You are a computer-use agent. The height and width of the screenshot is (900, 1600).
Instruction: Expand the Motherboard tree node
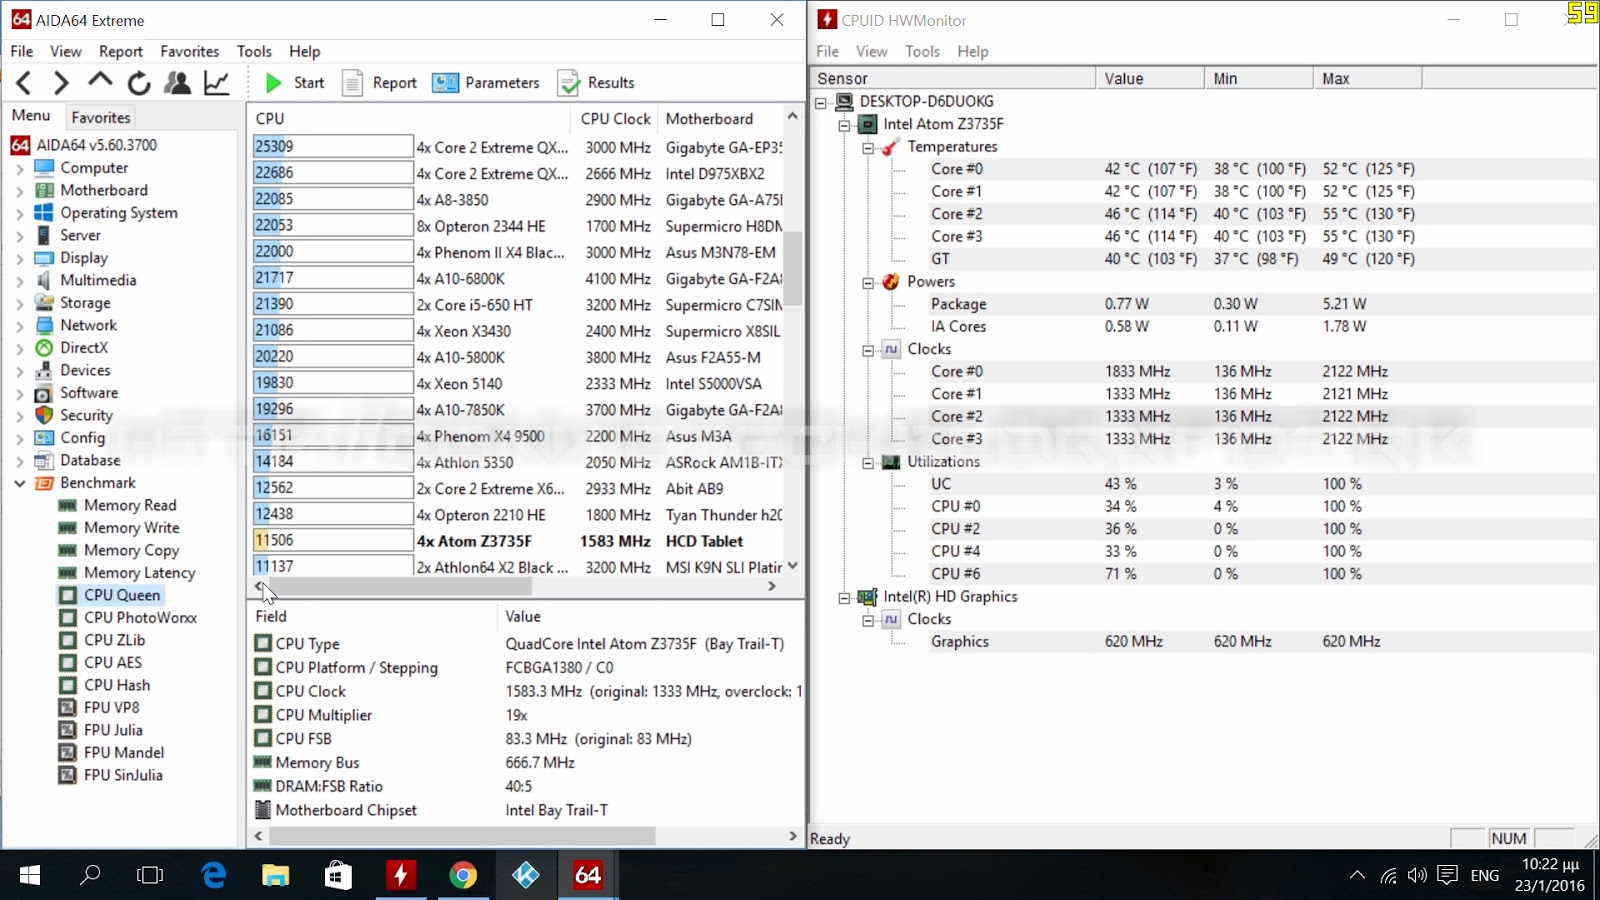tap(19, 191)
